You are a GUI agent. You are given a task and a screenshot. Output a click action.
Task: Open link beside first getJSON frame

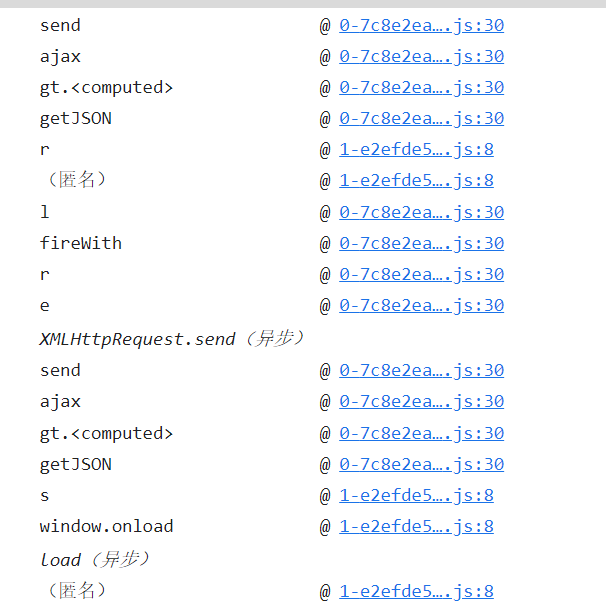pos(421,118)
